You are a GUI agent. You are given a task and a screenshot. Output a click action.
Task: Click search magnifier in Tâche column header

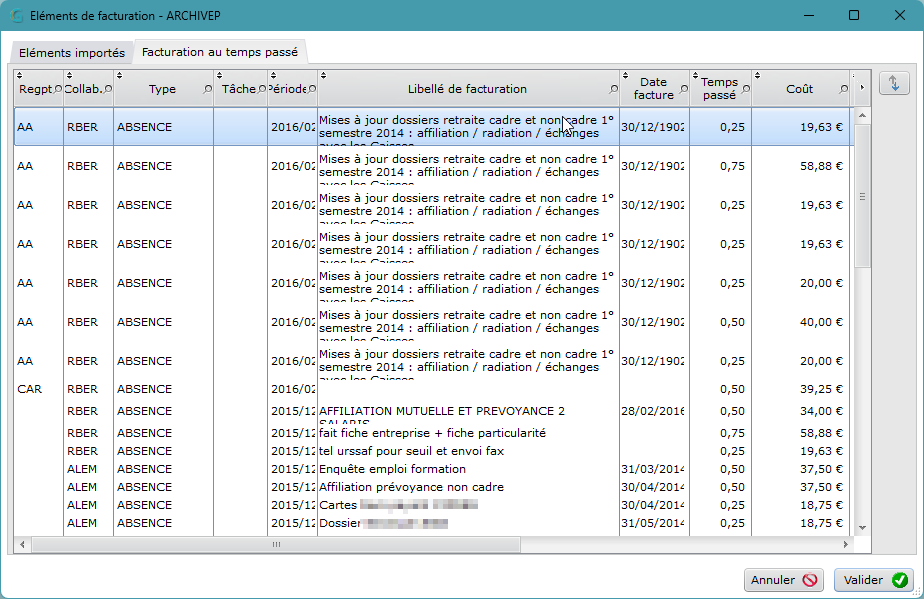[x=262, y=90]
